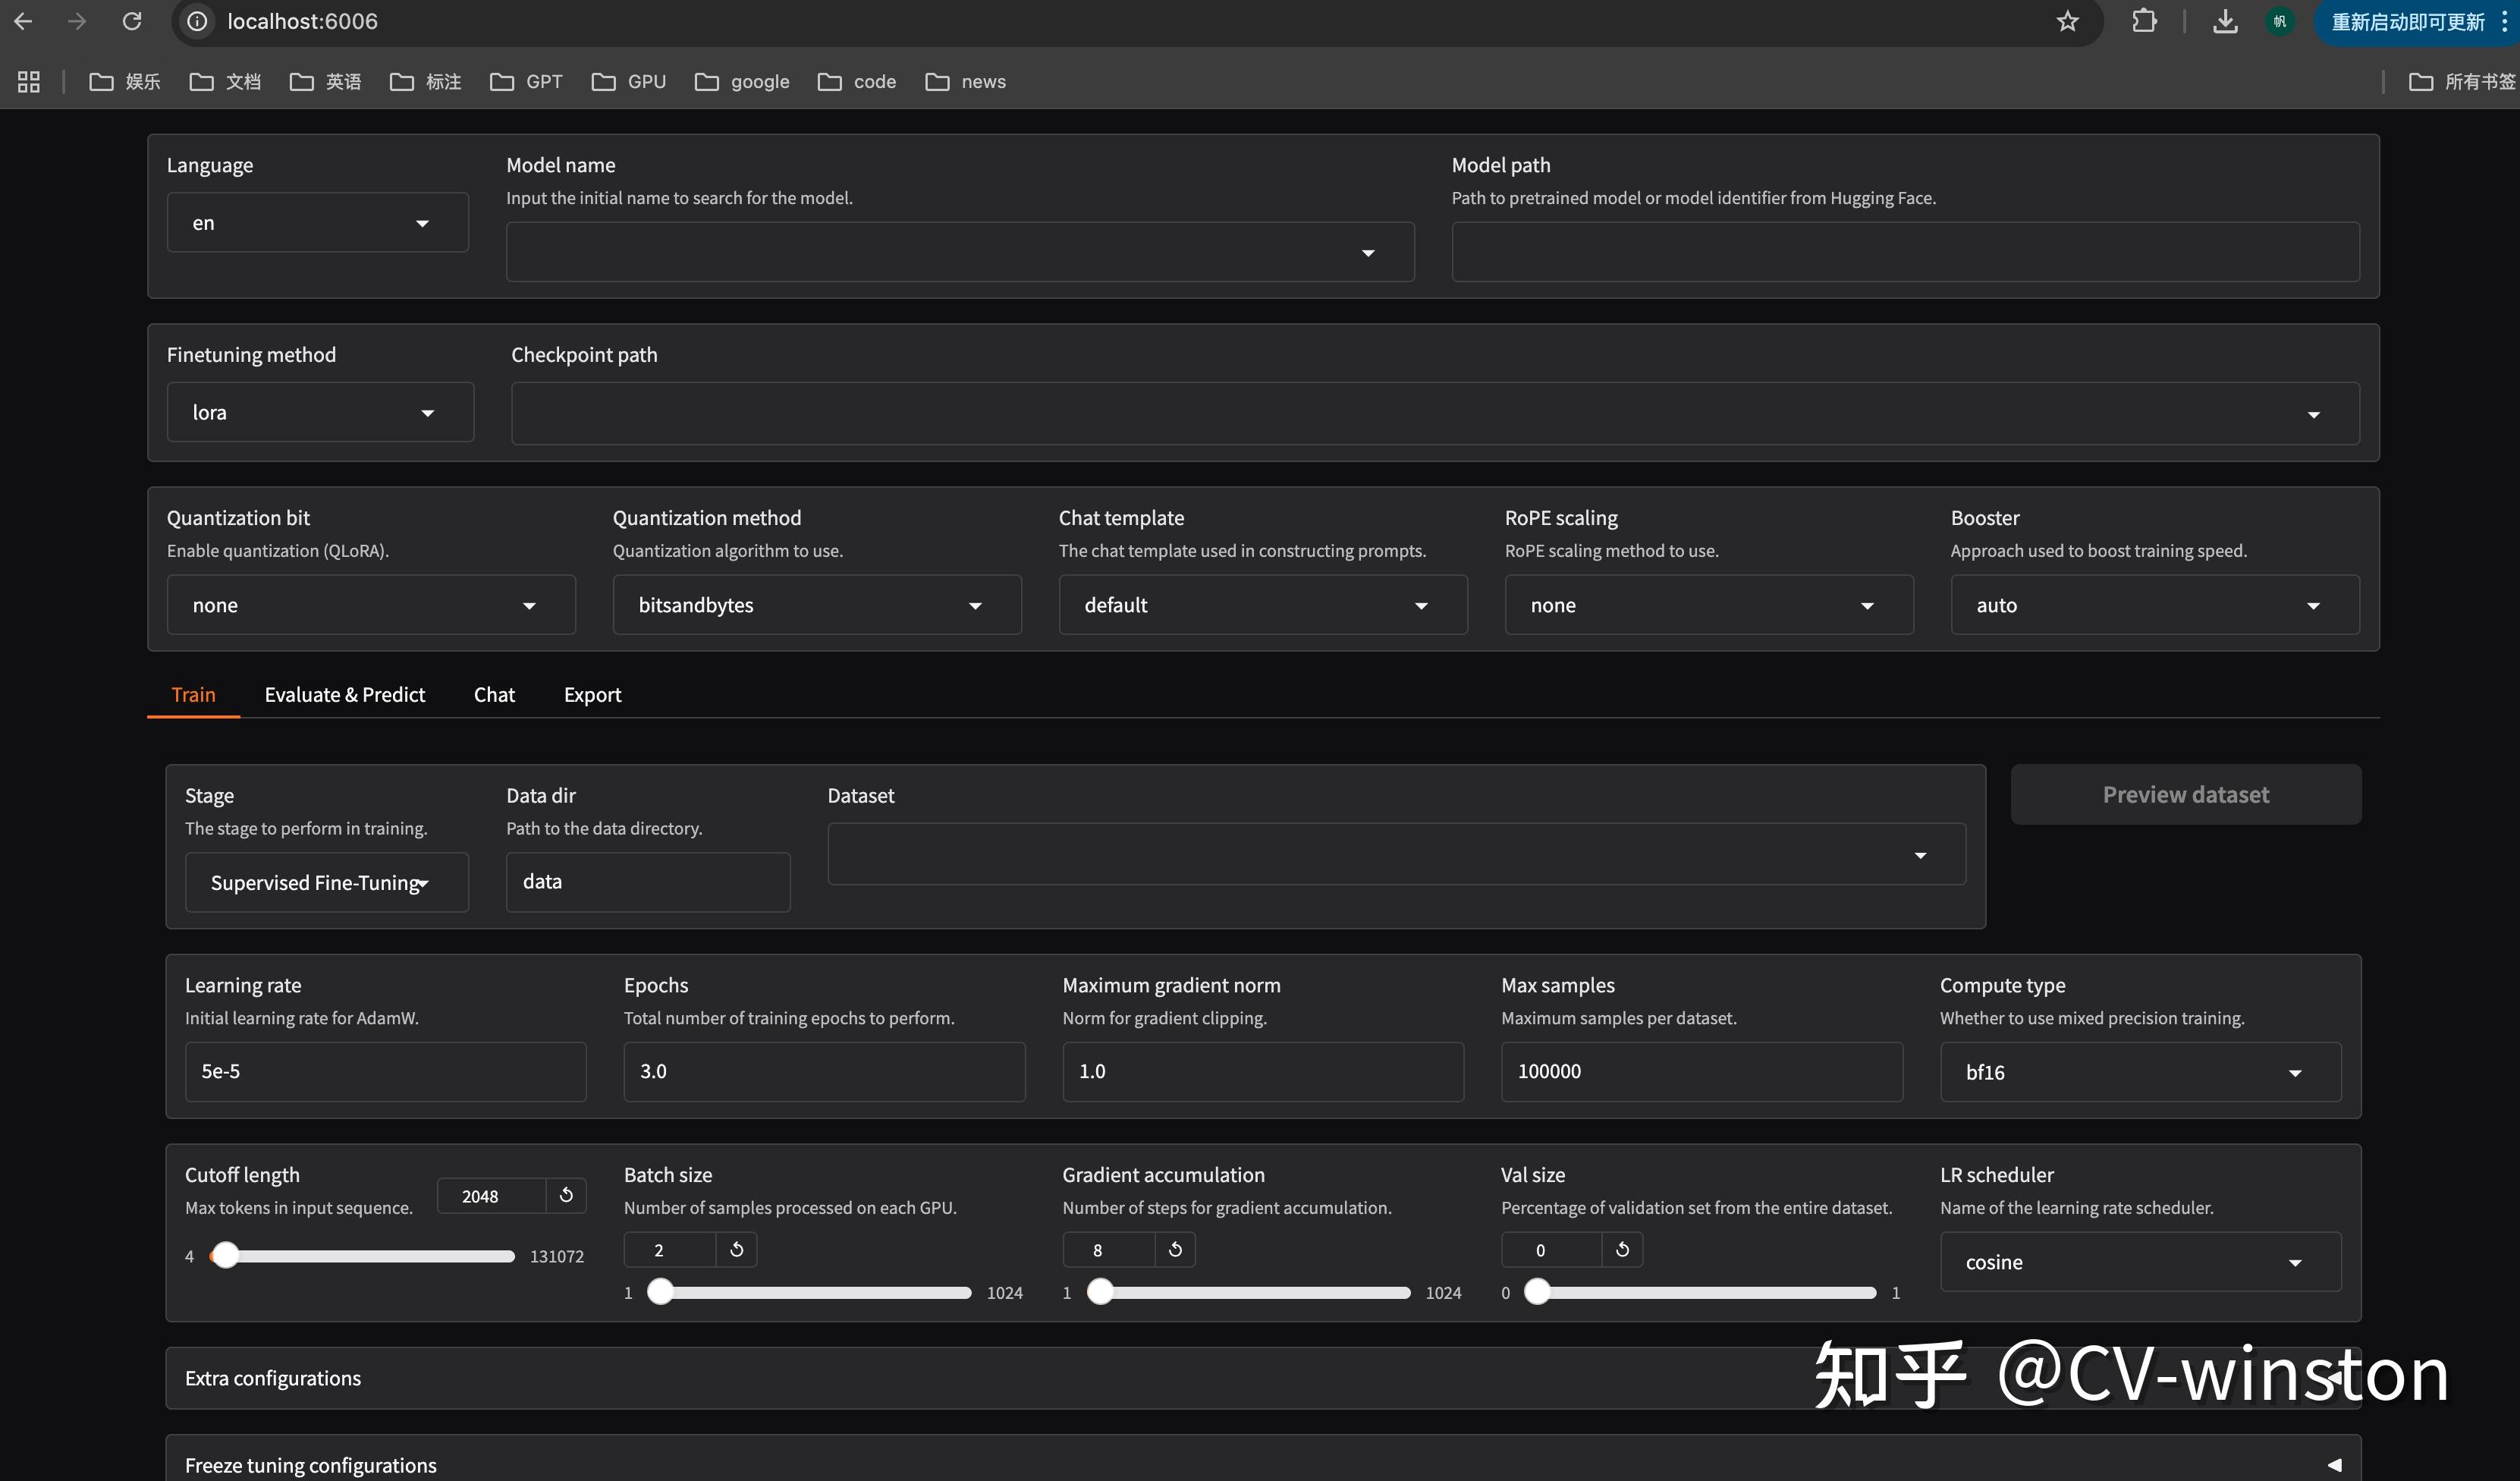Open the apps grid icon in bookmarks bar

pyautogui.click(x=29, y=82)
